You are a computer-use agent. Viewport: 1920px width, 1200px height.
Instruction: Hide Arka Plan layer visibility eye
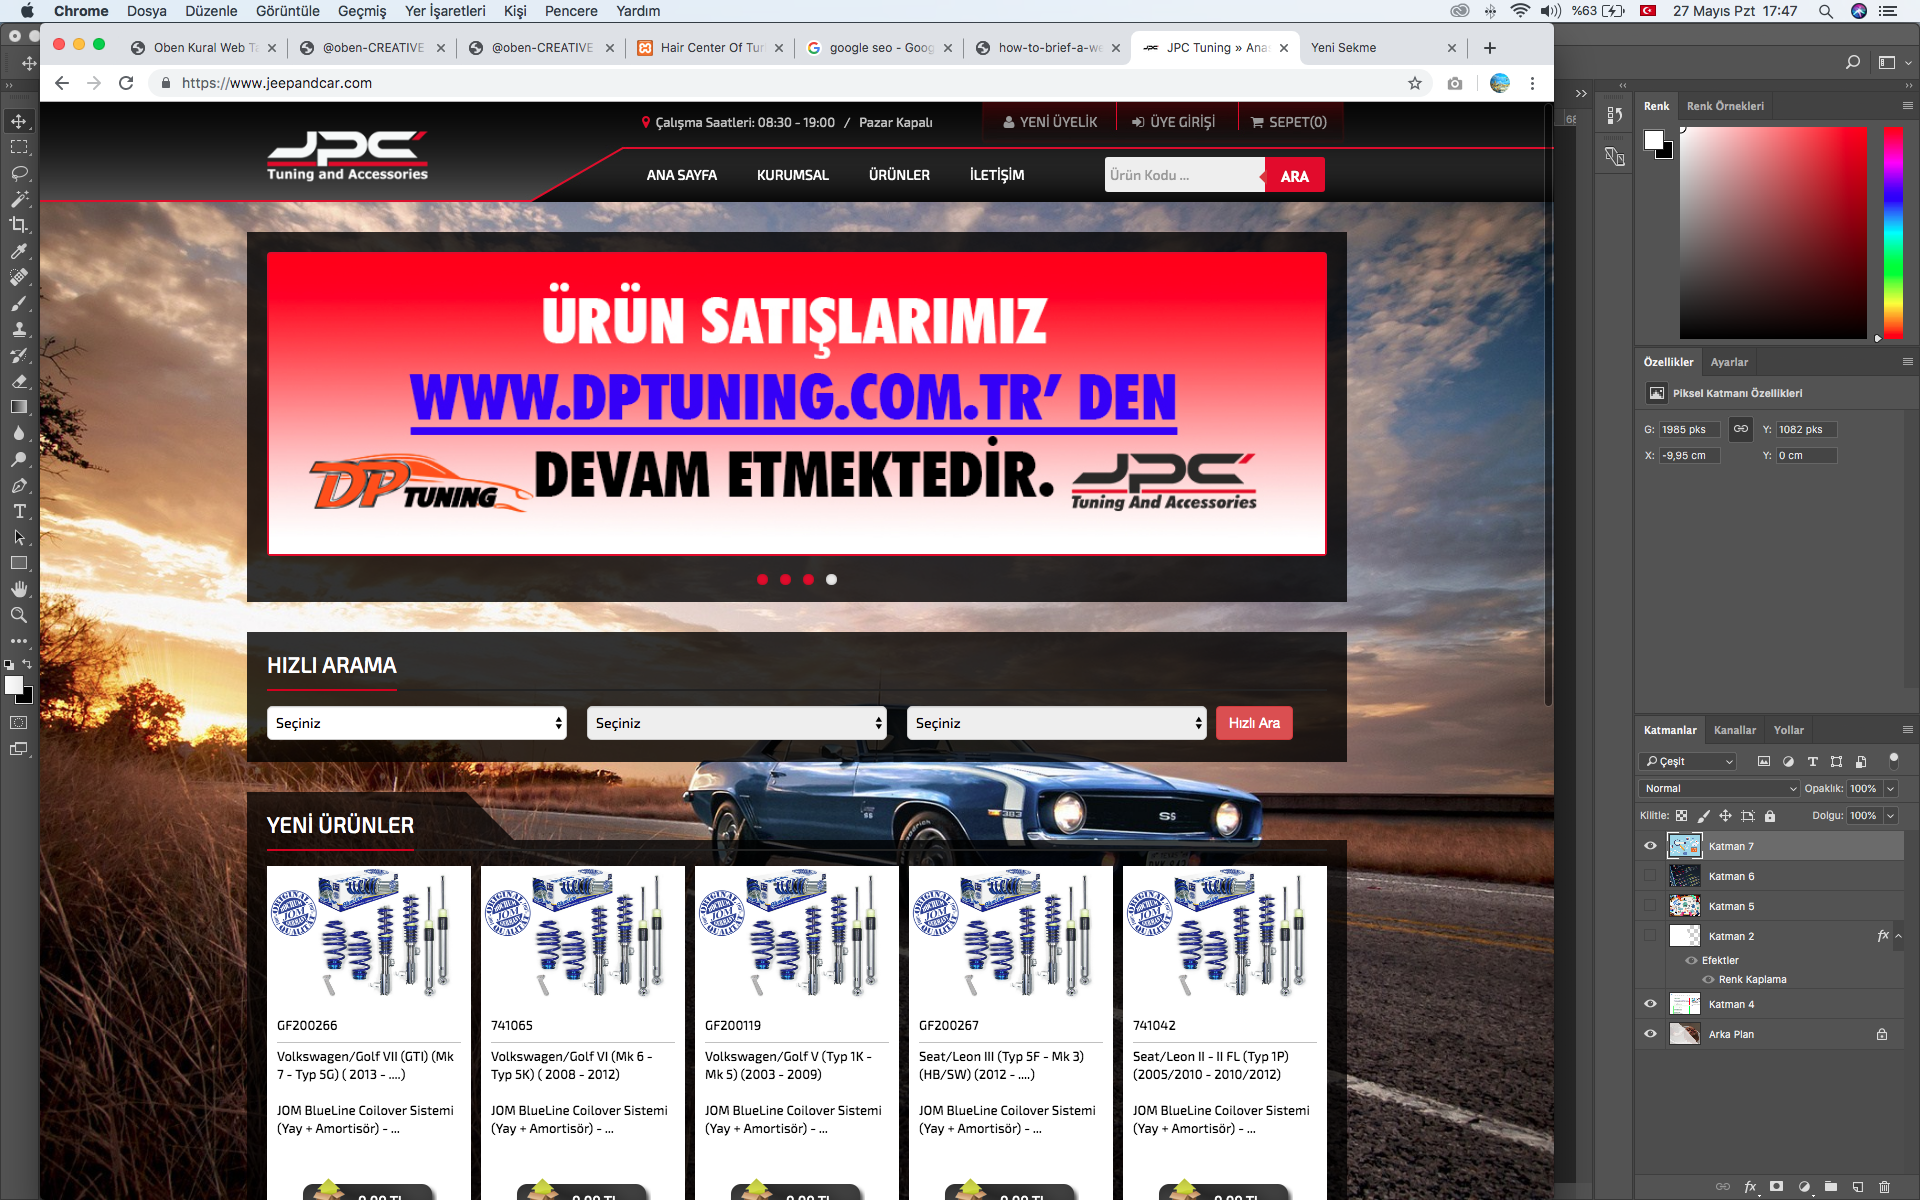click(x=1650, y=1034)
